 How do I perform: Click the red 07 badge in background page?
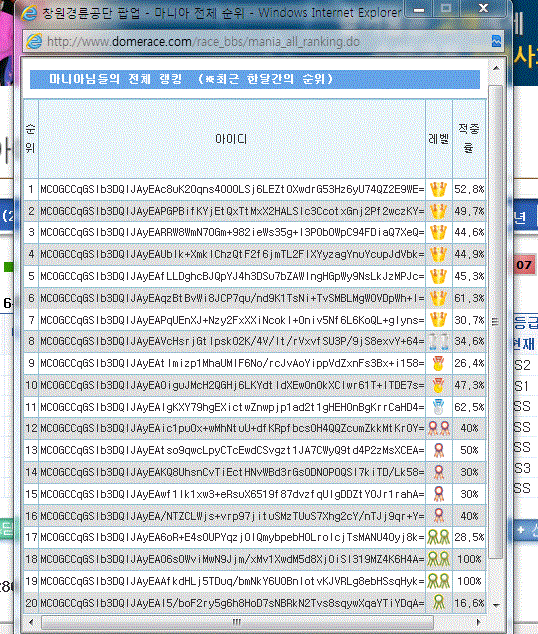tap(524, 265)
